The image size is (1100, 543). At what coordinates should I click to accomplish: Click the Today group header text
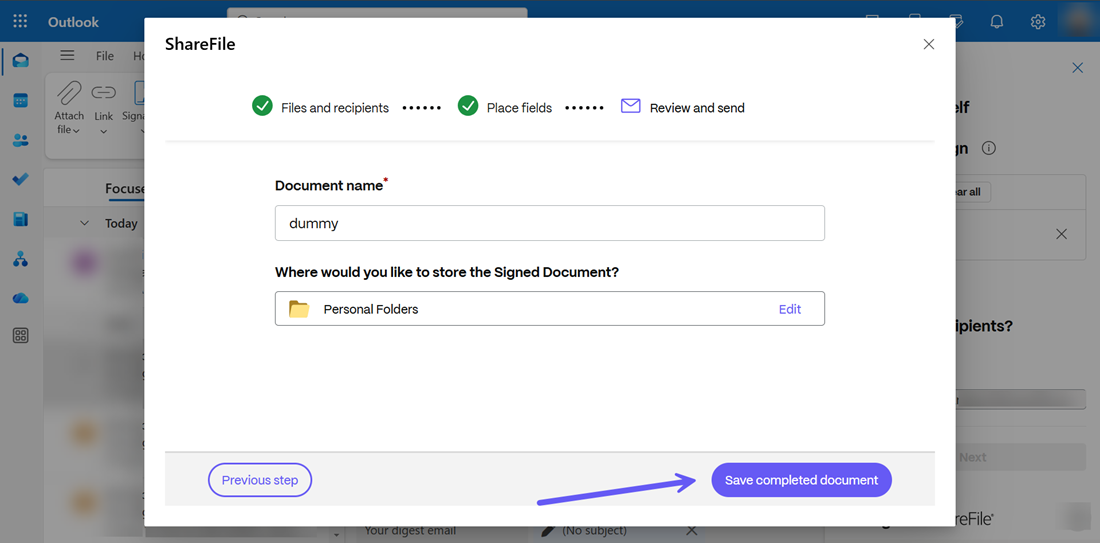pyautogui.click(x=121, y=223)
